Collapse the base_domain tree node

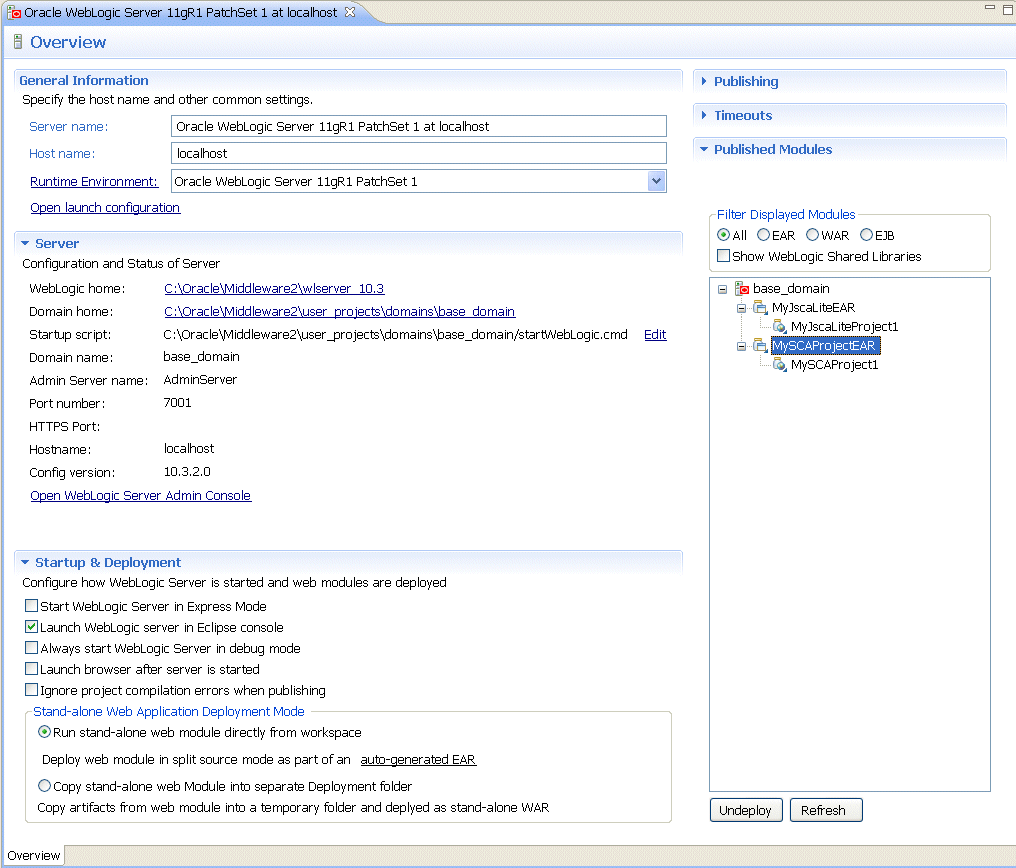pyautogui.click(x=722, y=290)
